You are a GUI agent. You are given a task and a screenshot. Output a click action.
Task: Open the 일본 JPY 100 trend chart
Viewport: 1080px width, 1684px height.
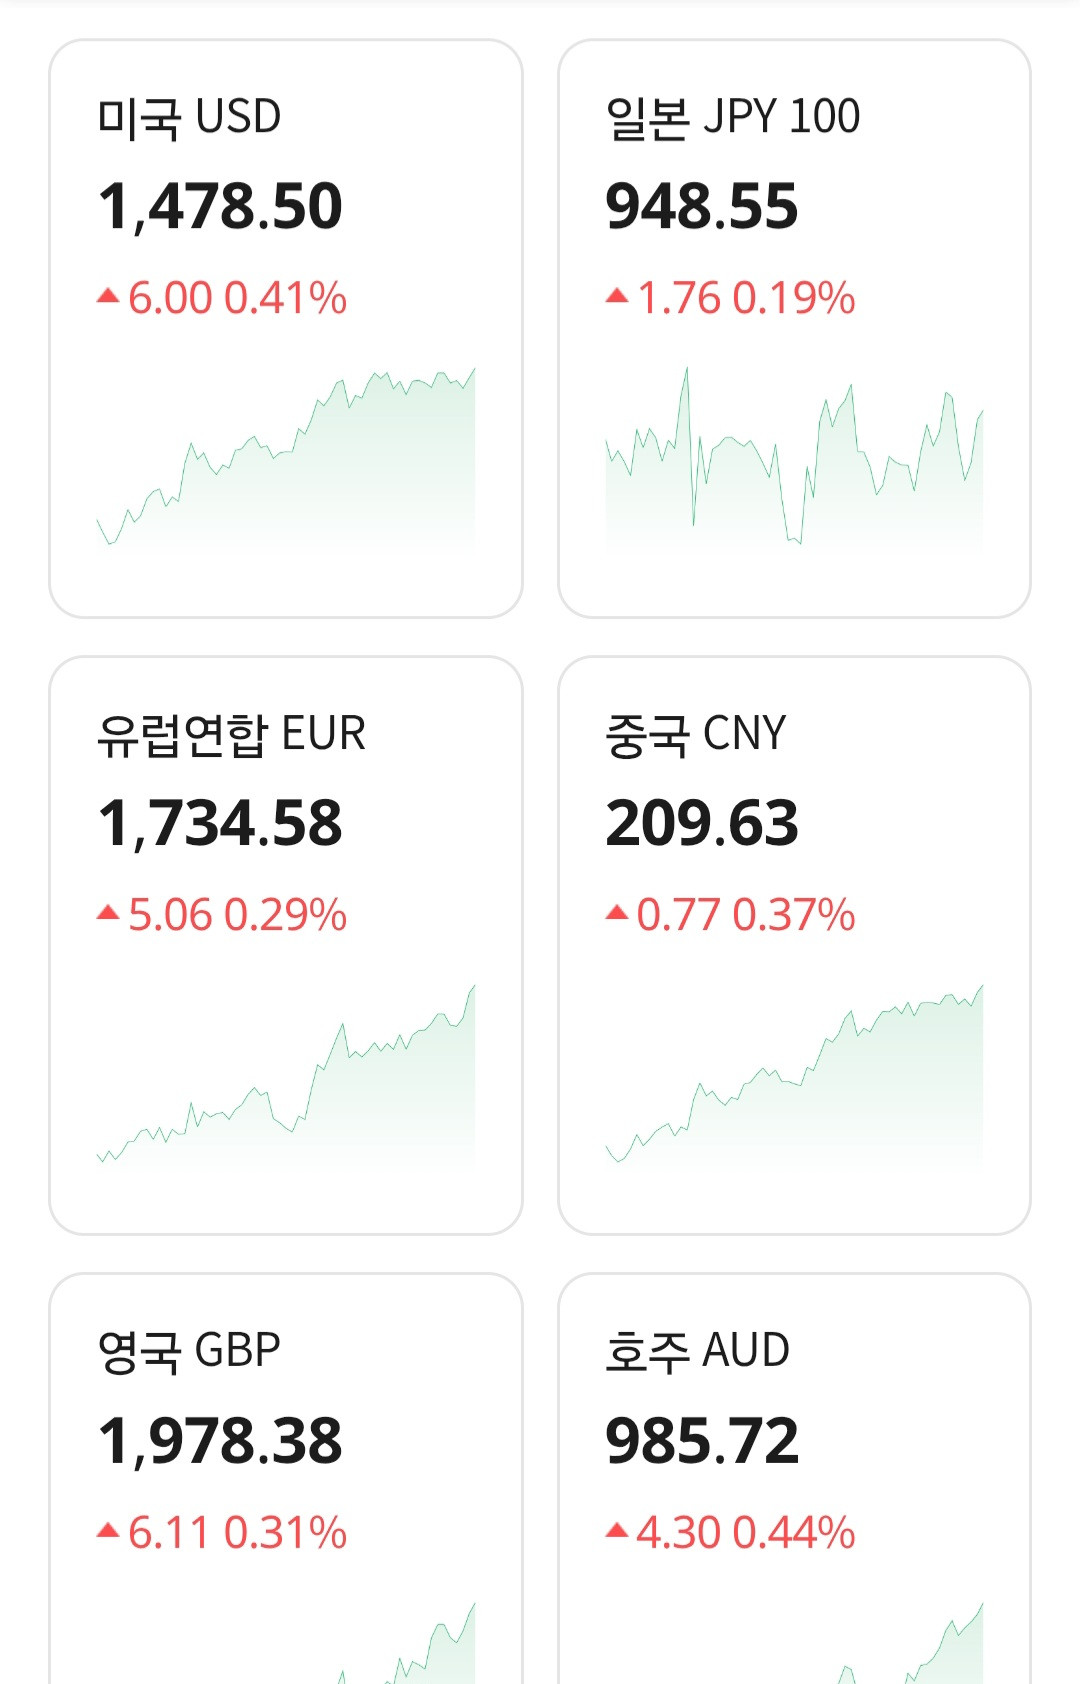(794, 458)
